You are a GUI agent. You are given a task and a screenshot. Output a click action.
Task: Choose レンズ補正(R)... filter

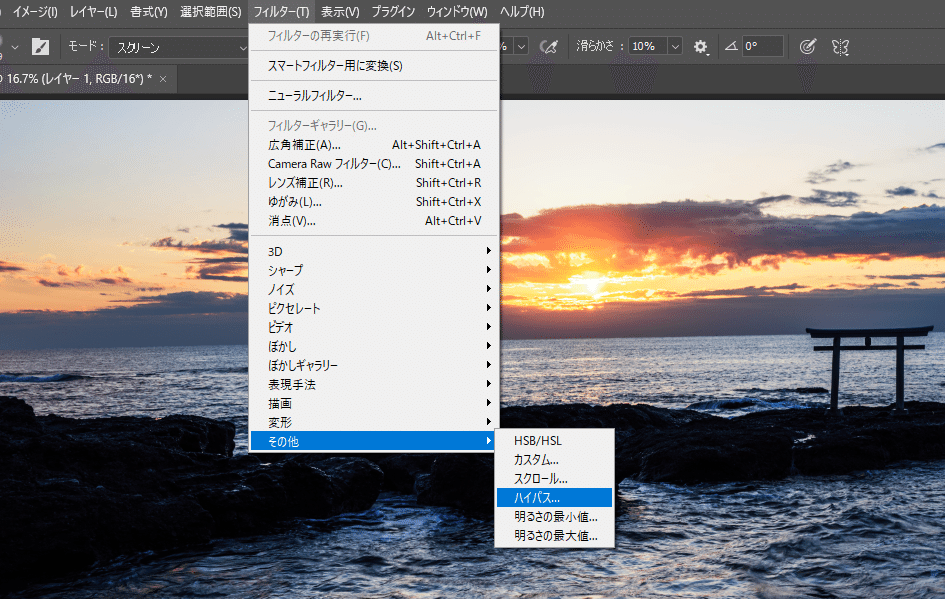(374, 183)
